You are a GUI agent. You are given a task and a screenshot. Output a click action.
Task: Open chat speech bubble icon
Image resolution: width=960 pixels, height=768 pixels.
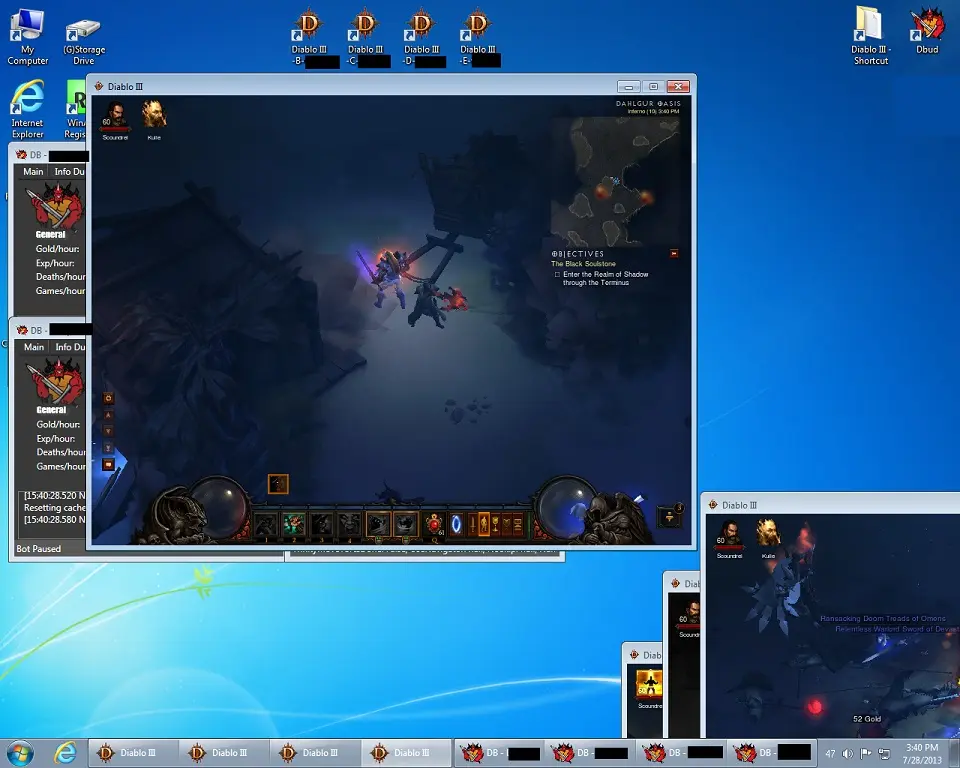pyautogui.click(x=108, y=464)
